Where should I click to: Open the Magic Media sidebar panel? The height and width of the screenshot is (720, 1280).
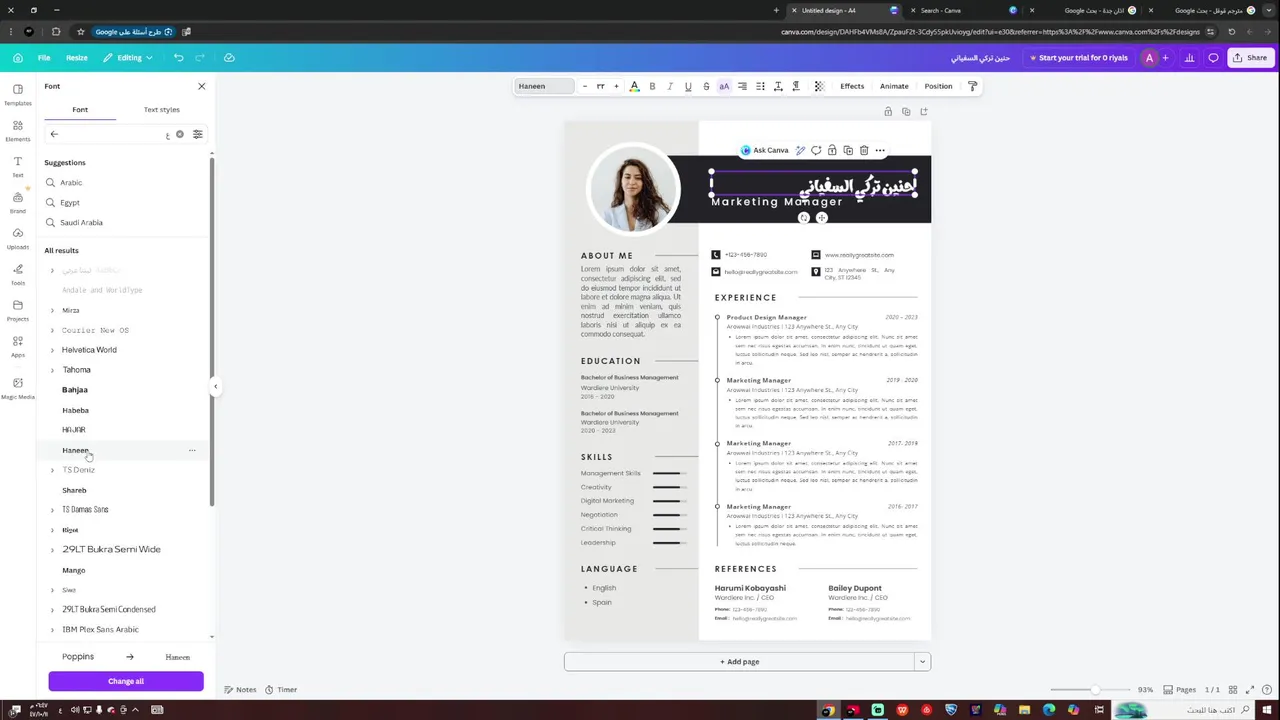(18, 388)
